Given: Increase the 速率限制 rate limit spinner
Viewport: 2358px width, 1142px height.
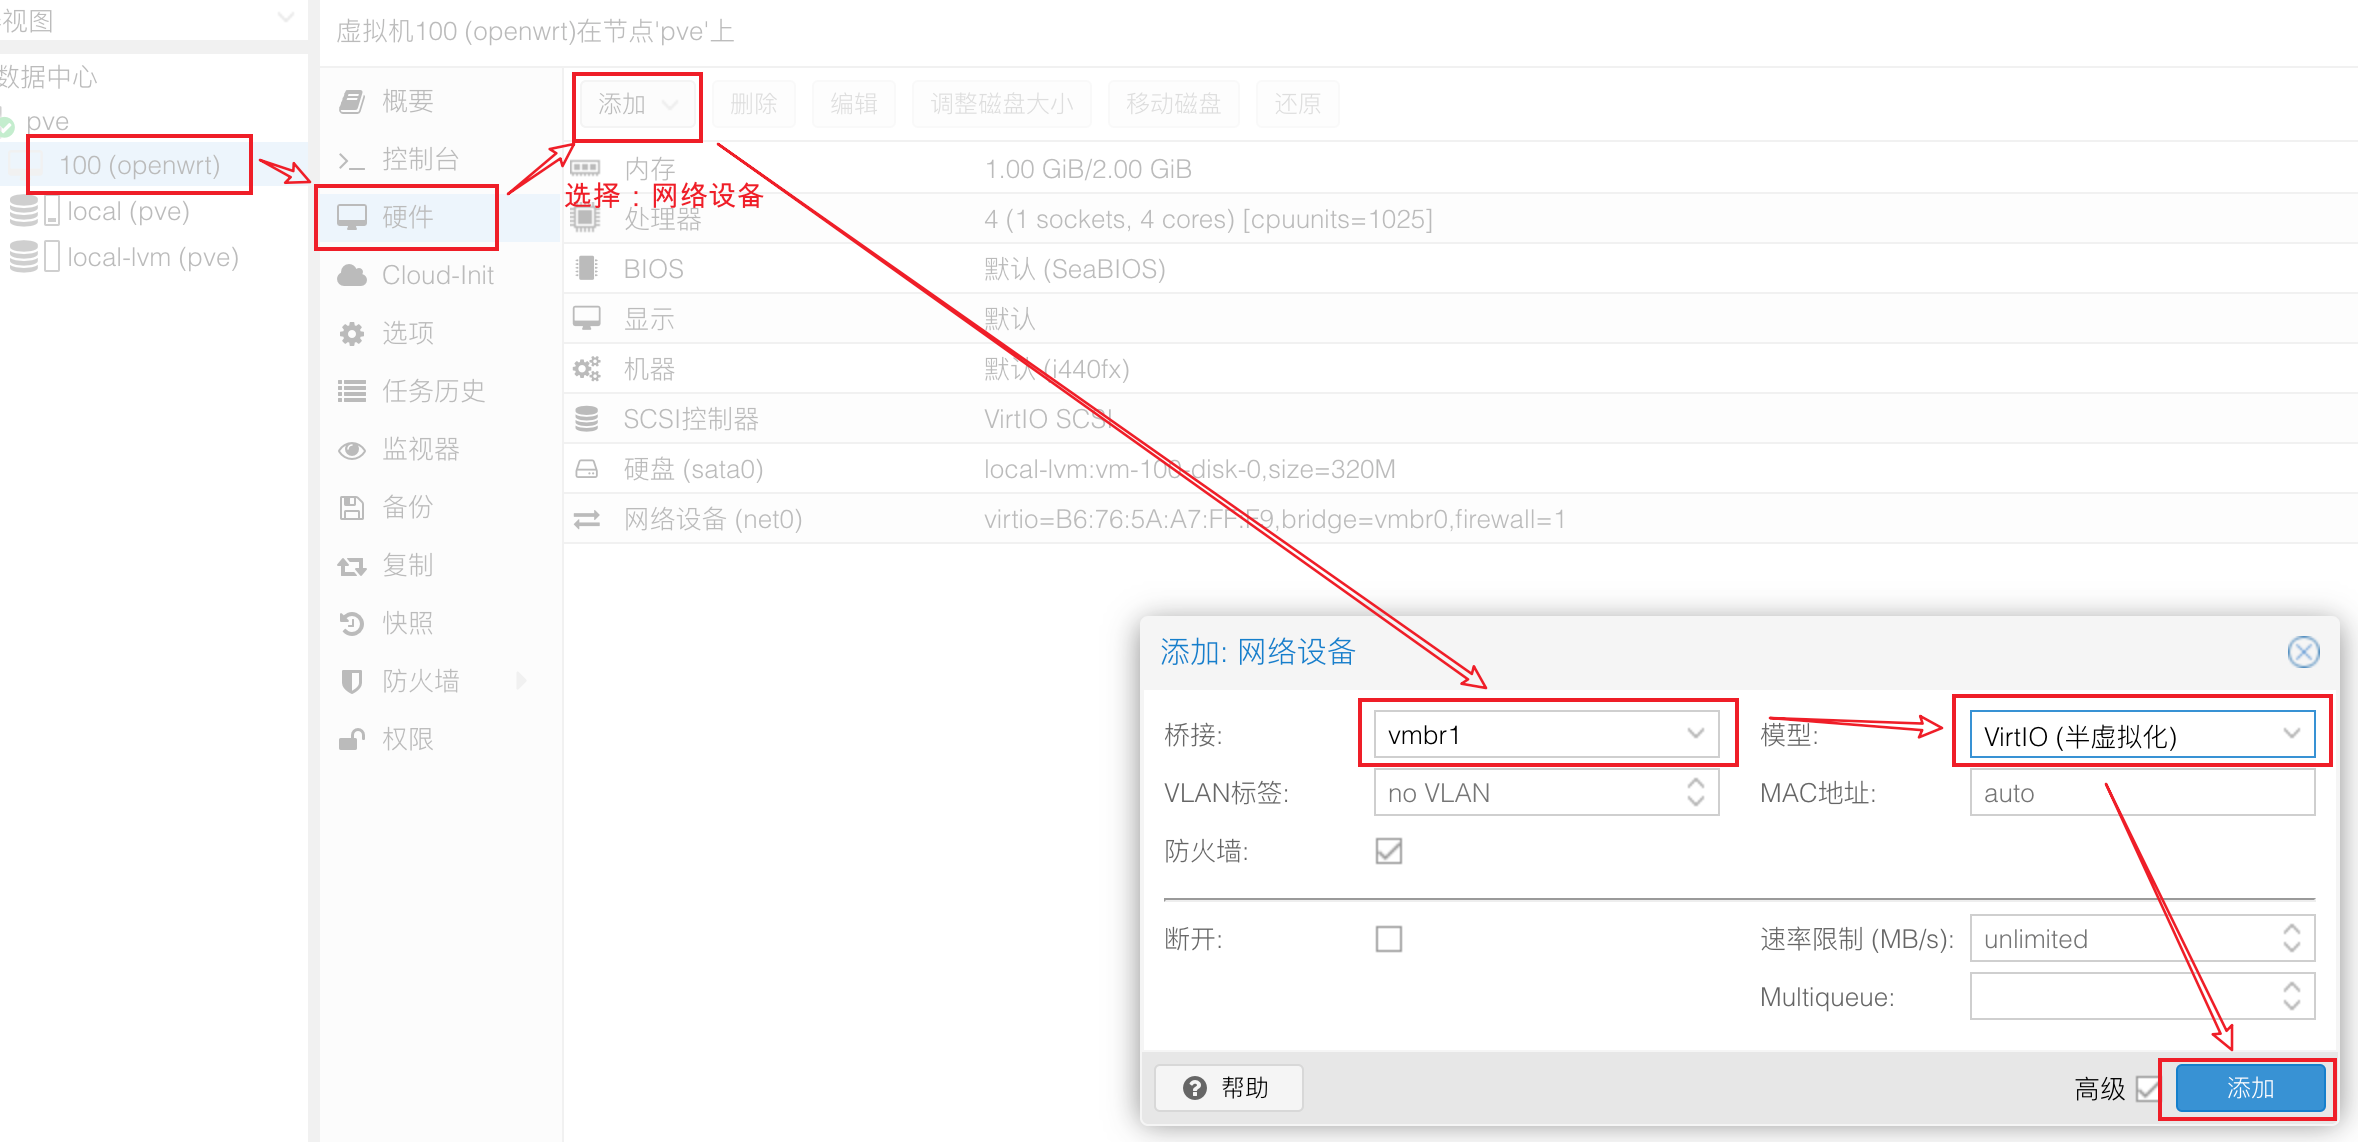Looking at the screenshot, I should 2291,930.
